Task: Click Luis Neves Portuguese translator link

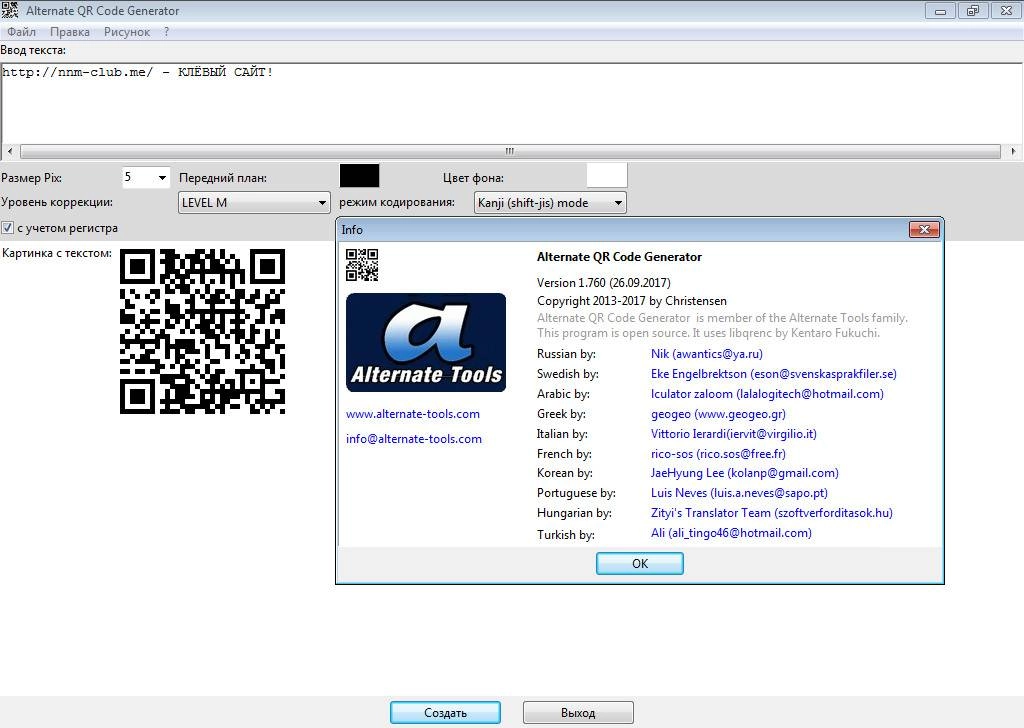Action: coord(739,493)
